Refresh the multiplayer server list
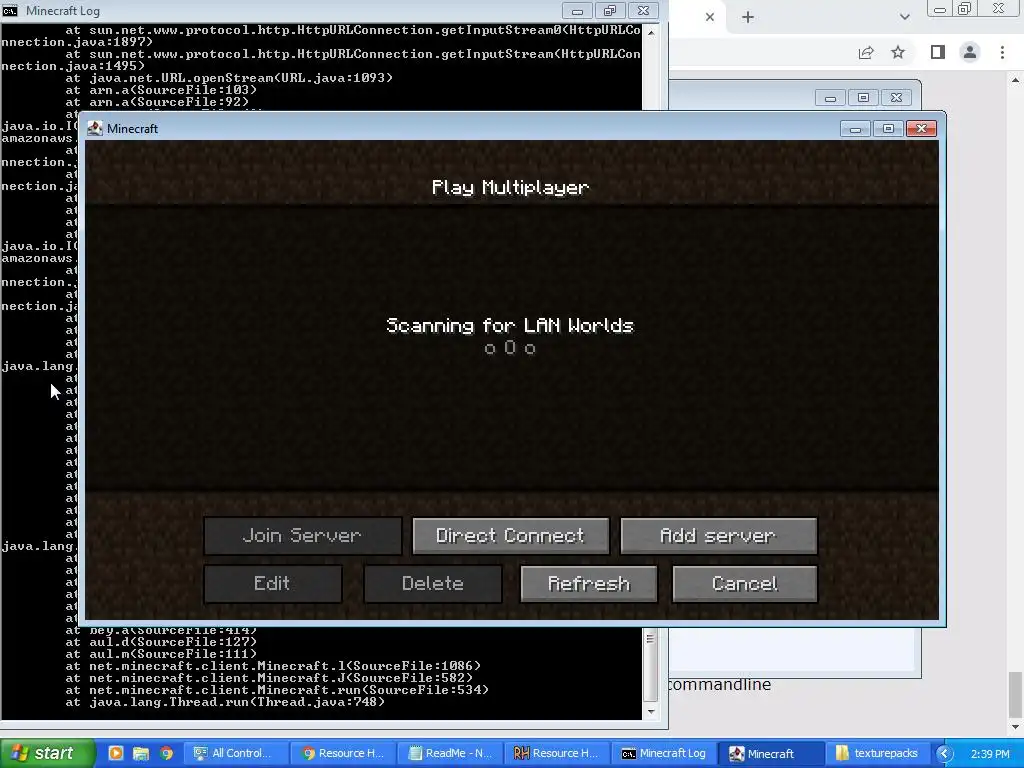The image size is (1024, 768). [588, 583]
